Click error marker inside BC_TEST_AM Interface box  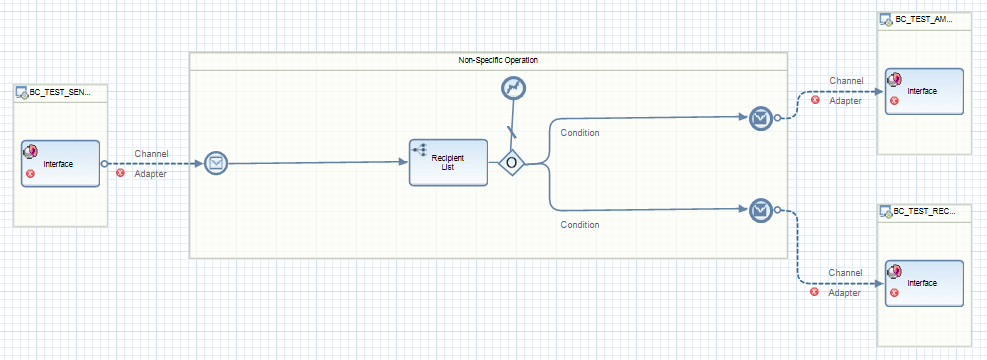point(894,101)
